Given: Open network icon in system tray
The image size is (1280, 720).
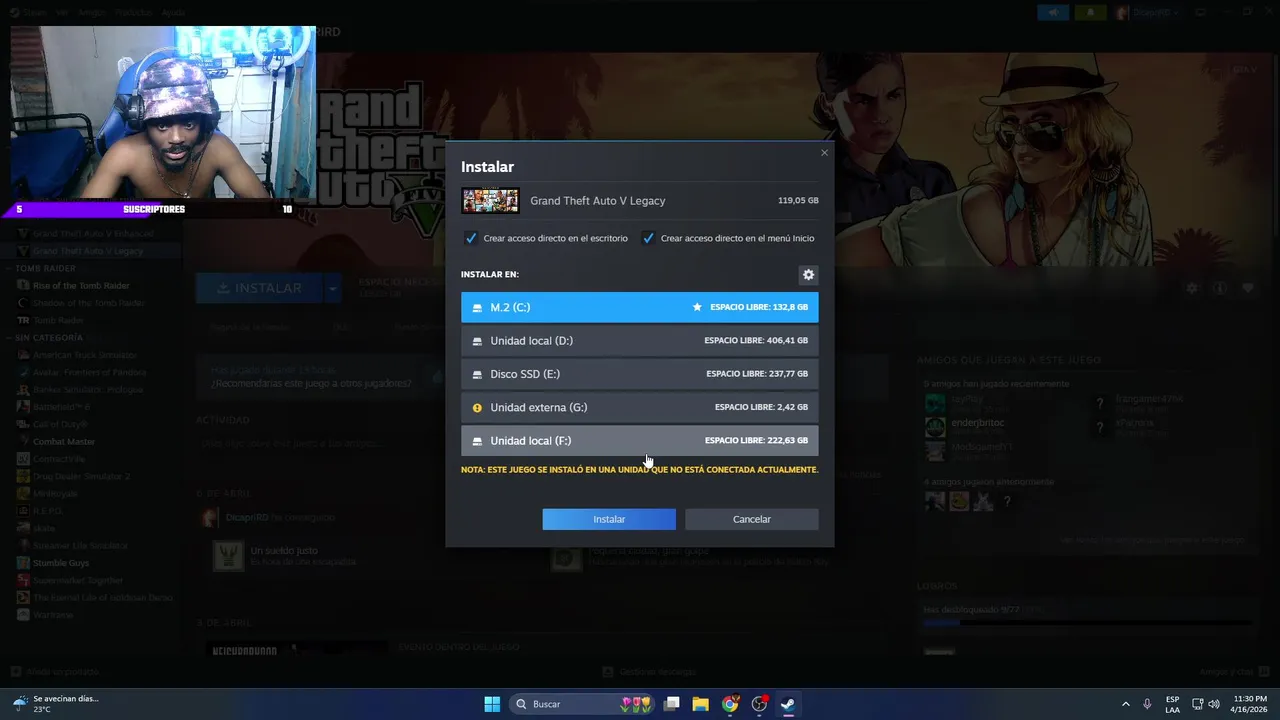Looking at the screenshot, I should point(1198,704).
